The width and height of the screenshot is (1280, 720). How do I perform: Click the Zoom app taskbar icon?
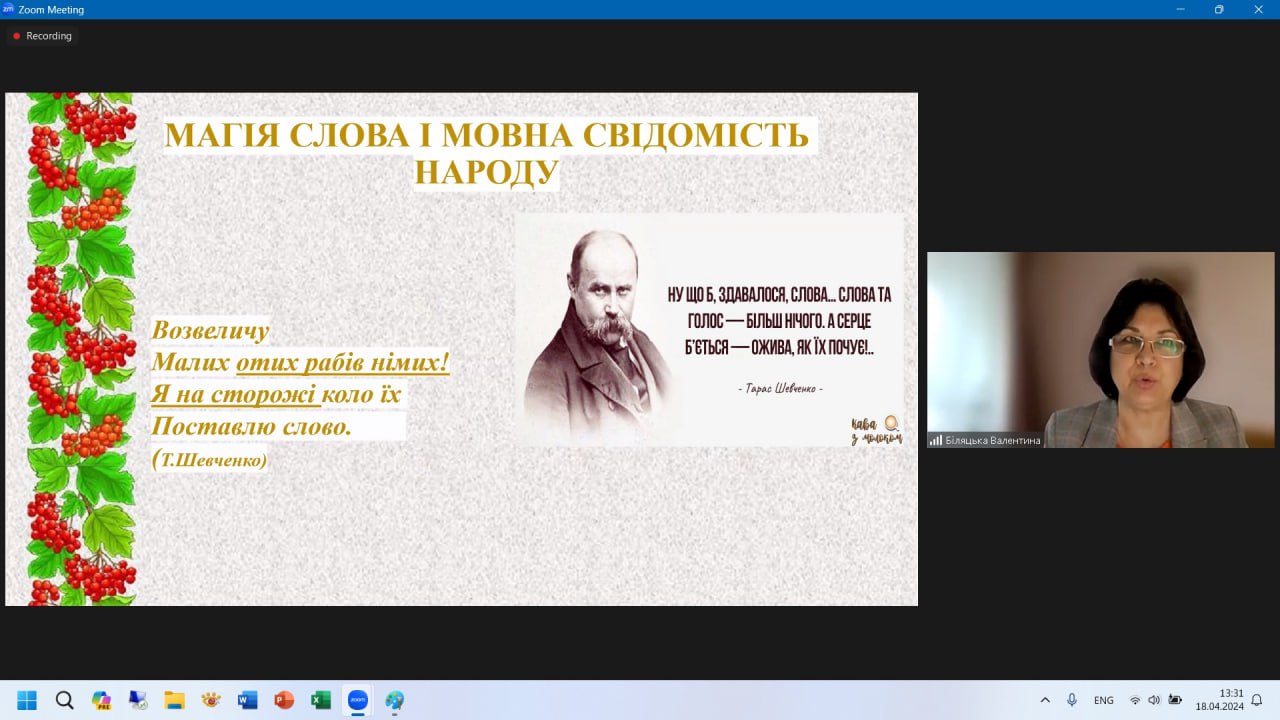click(357, 700)
